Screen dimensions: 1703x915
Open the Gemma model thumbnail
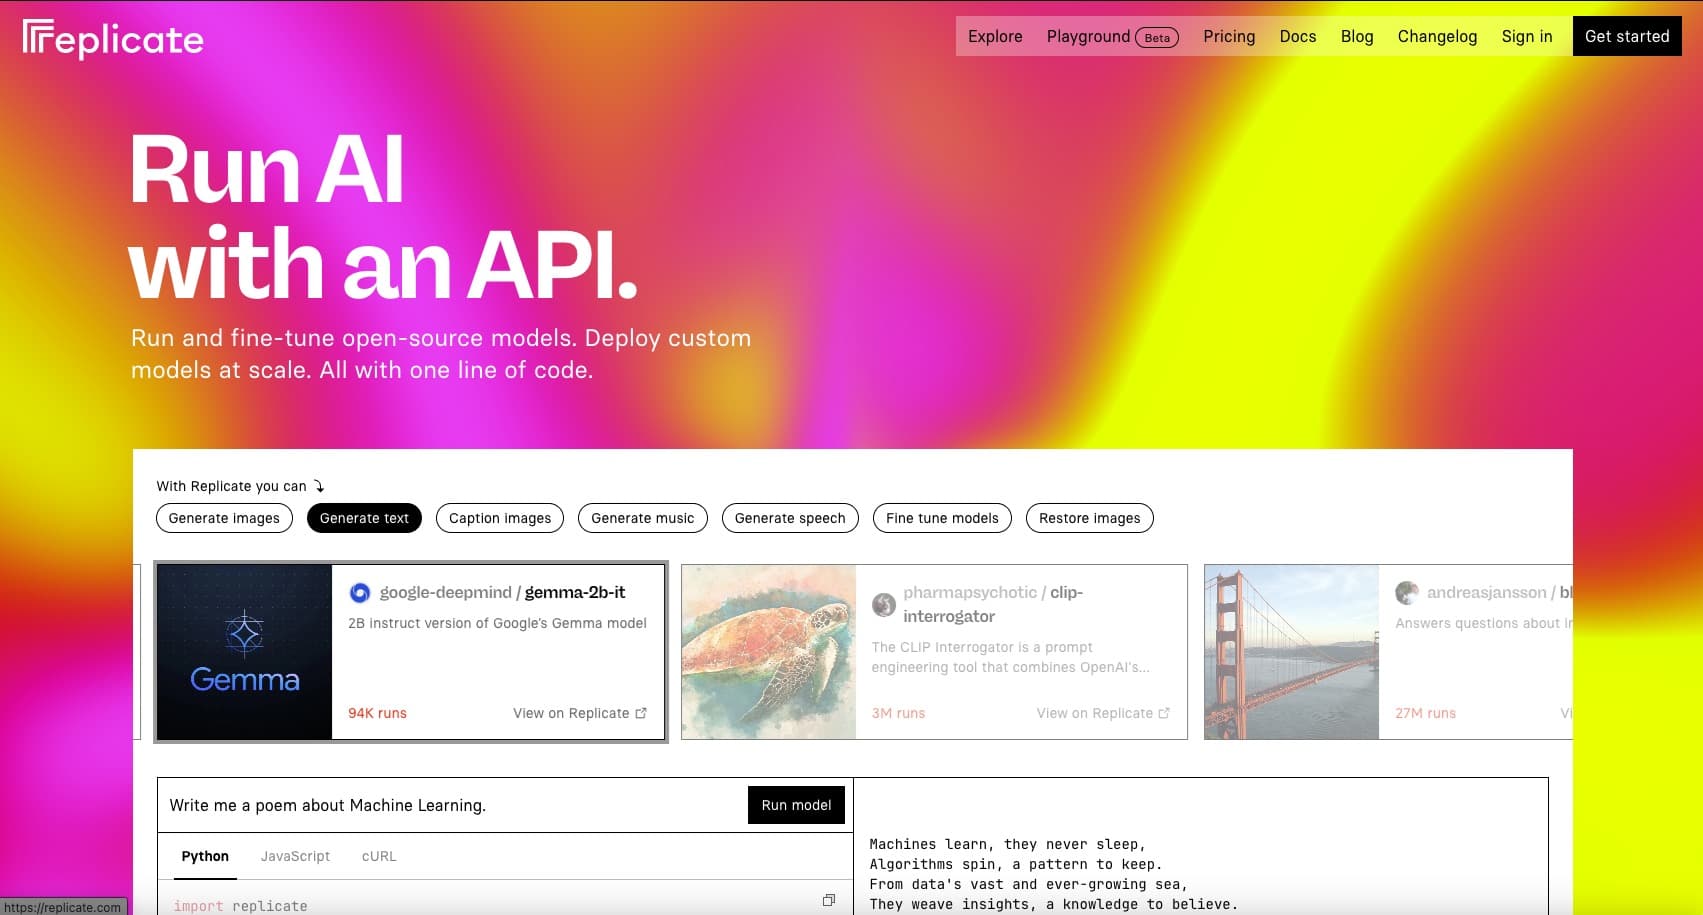point(245,652)
